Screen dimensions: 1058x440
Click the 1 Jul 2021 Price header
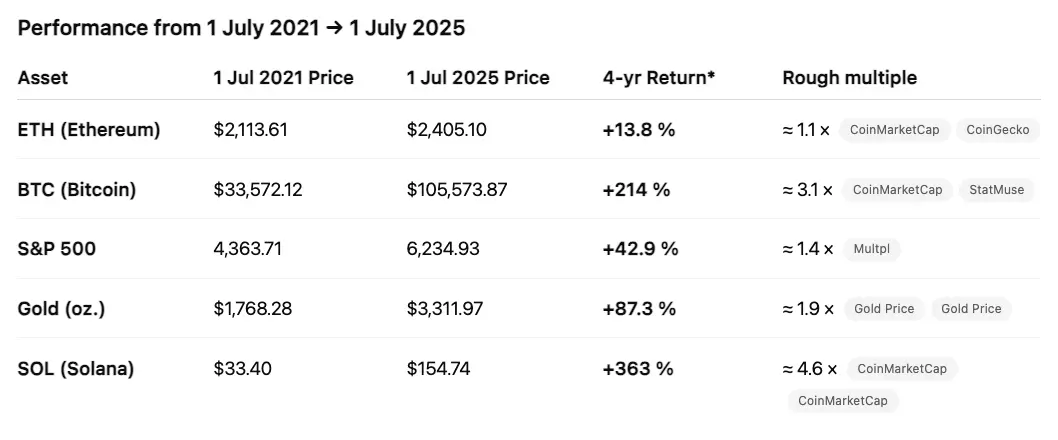(x=283, y=78)
